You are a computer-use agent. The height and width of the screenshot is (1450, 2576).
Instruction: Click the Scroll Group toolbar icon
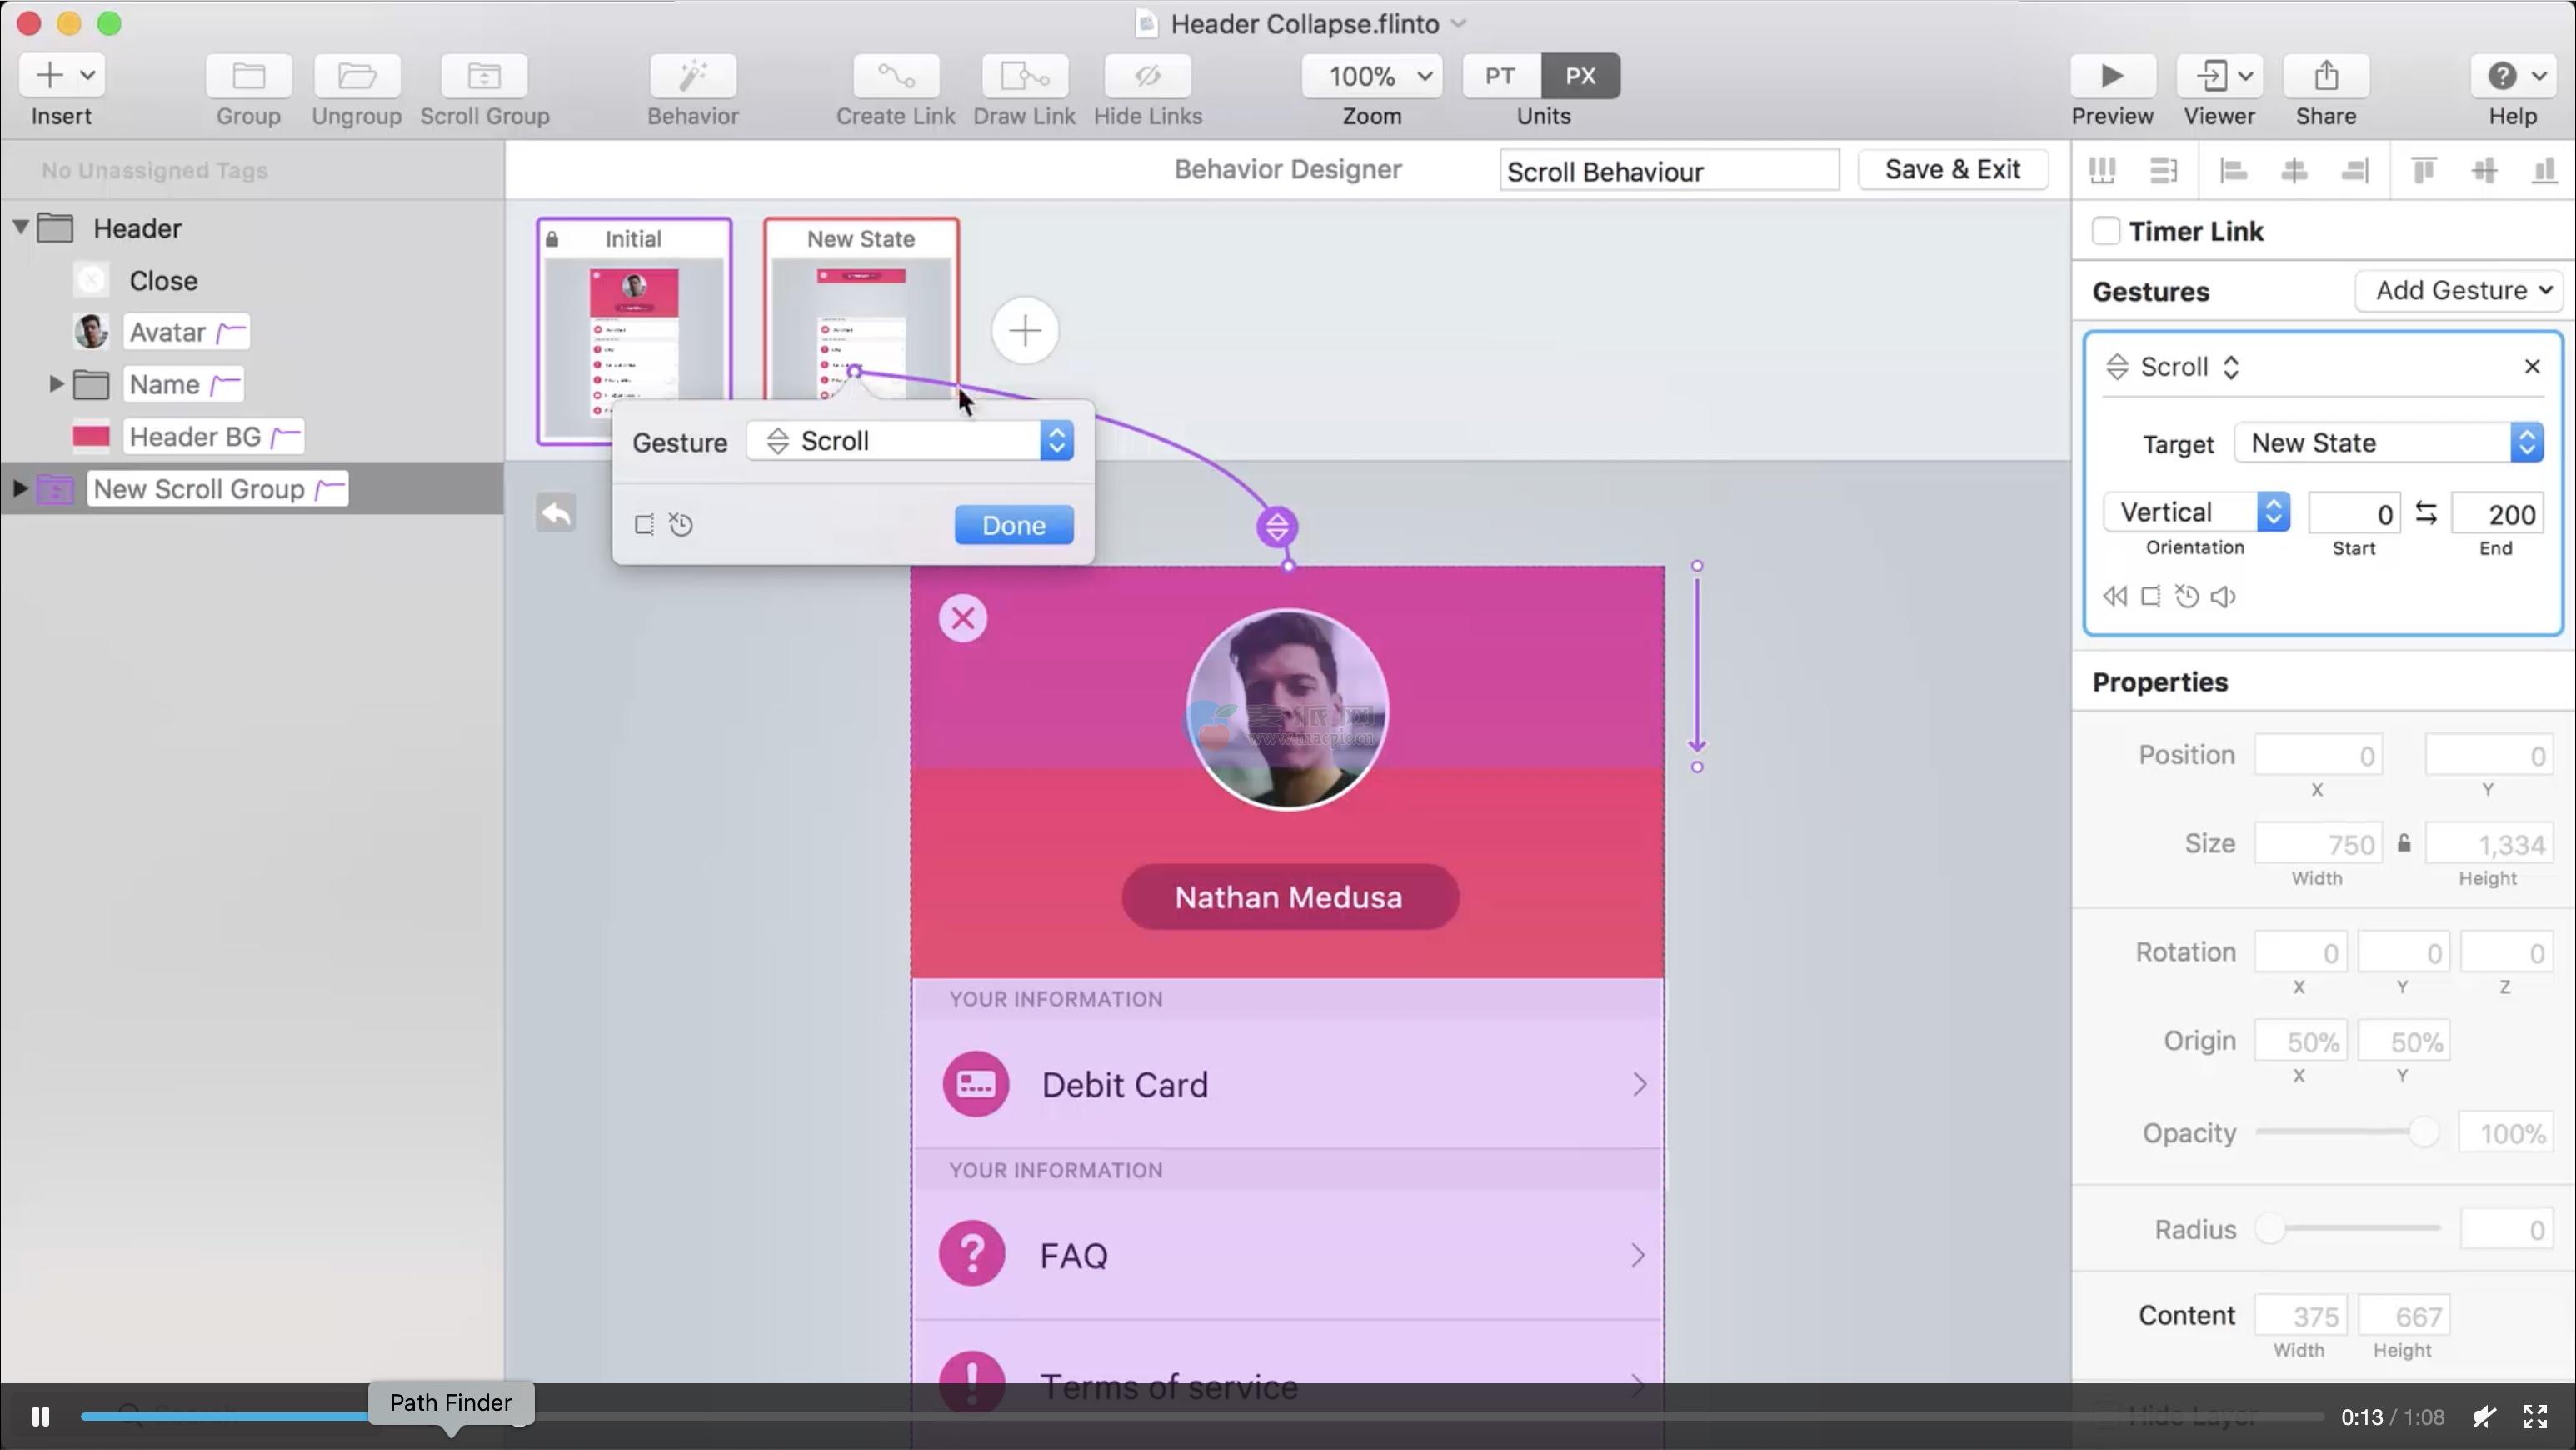[484, 76]
